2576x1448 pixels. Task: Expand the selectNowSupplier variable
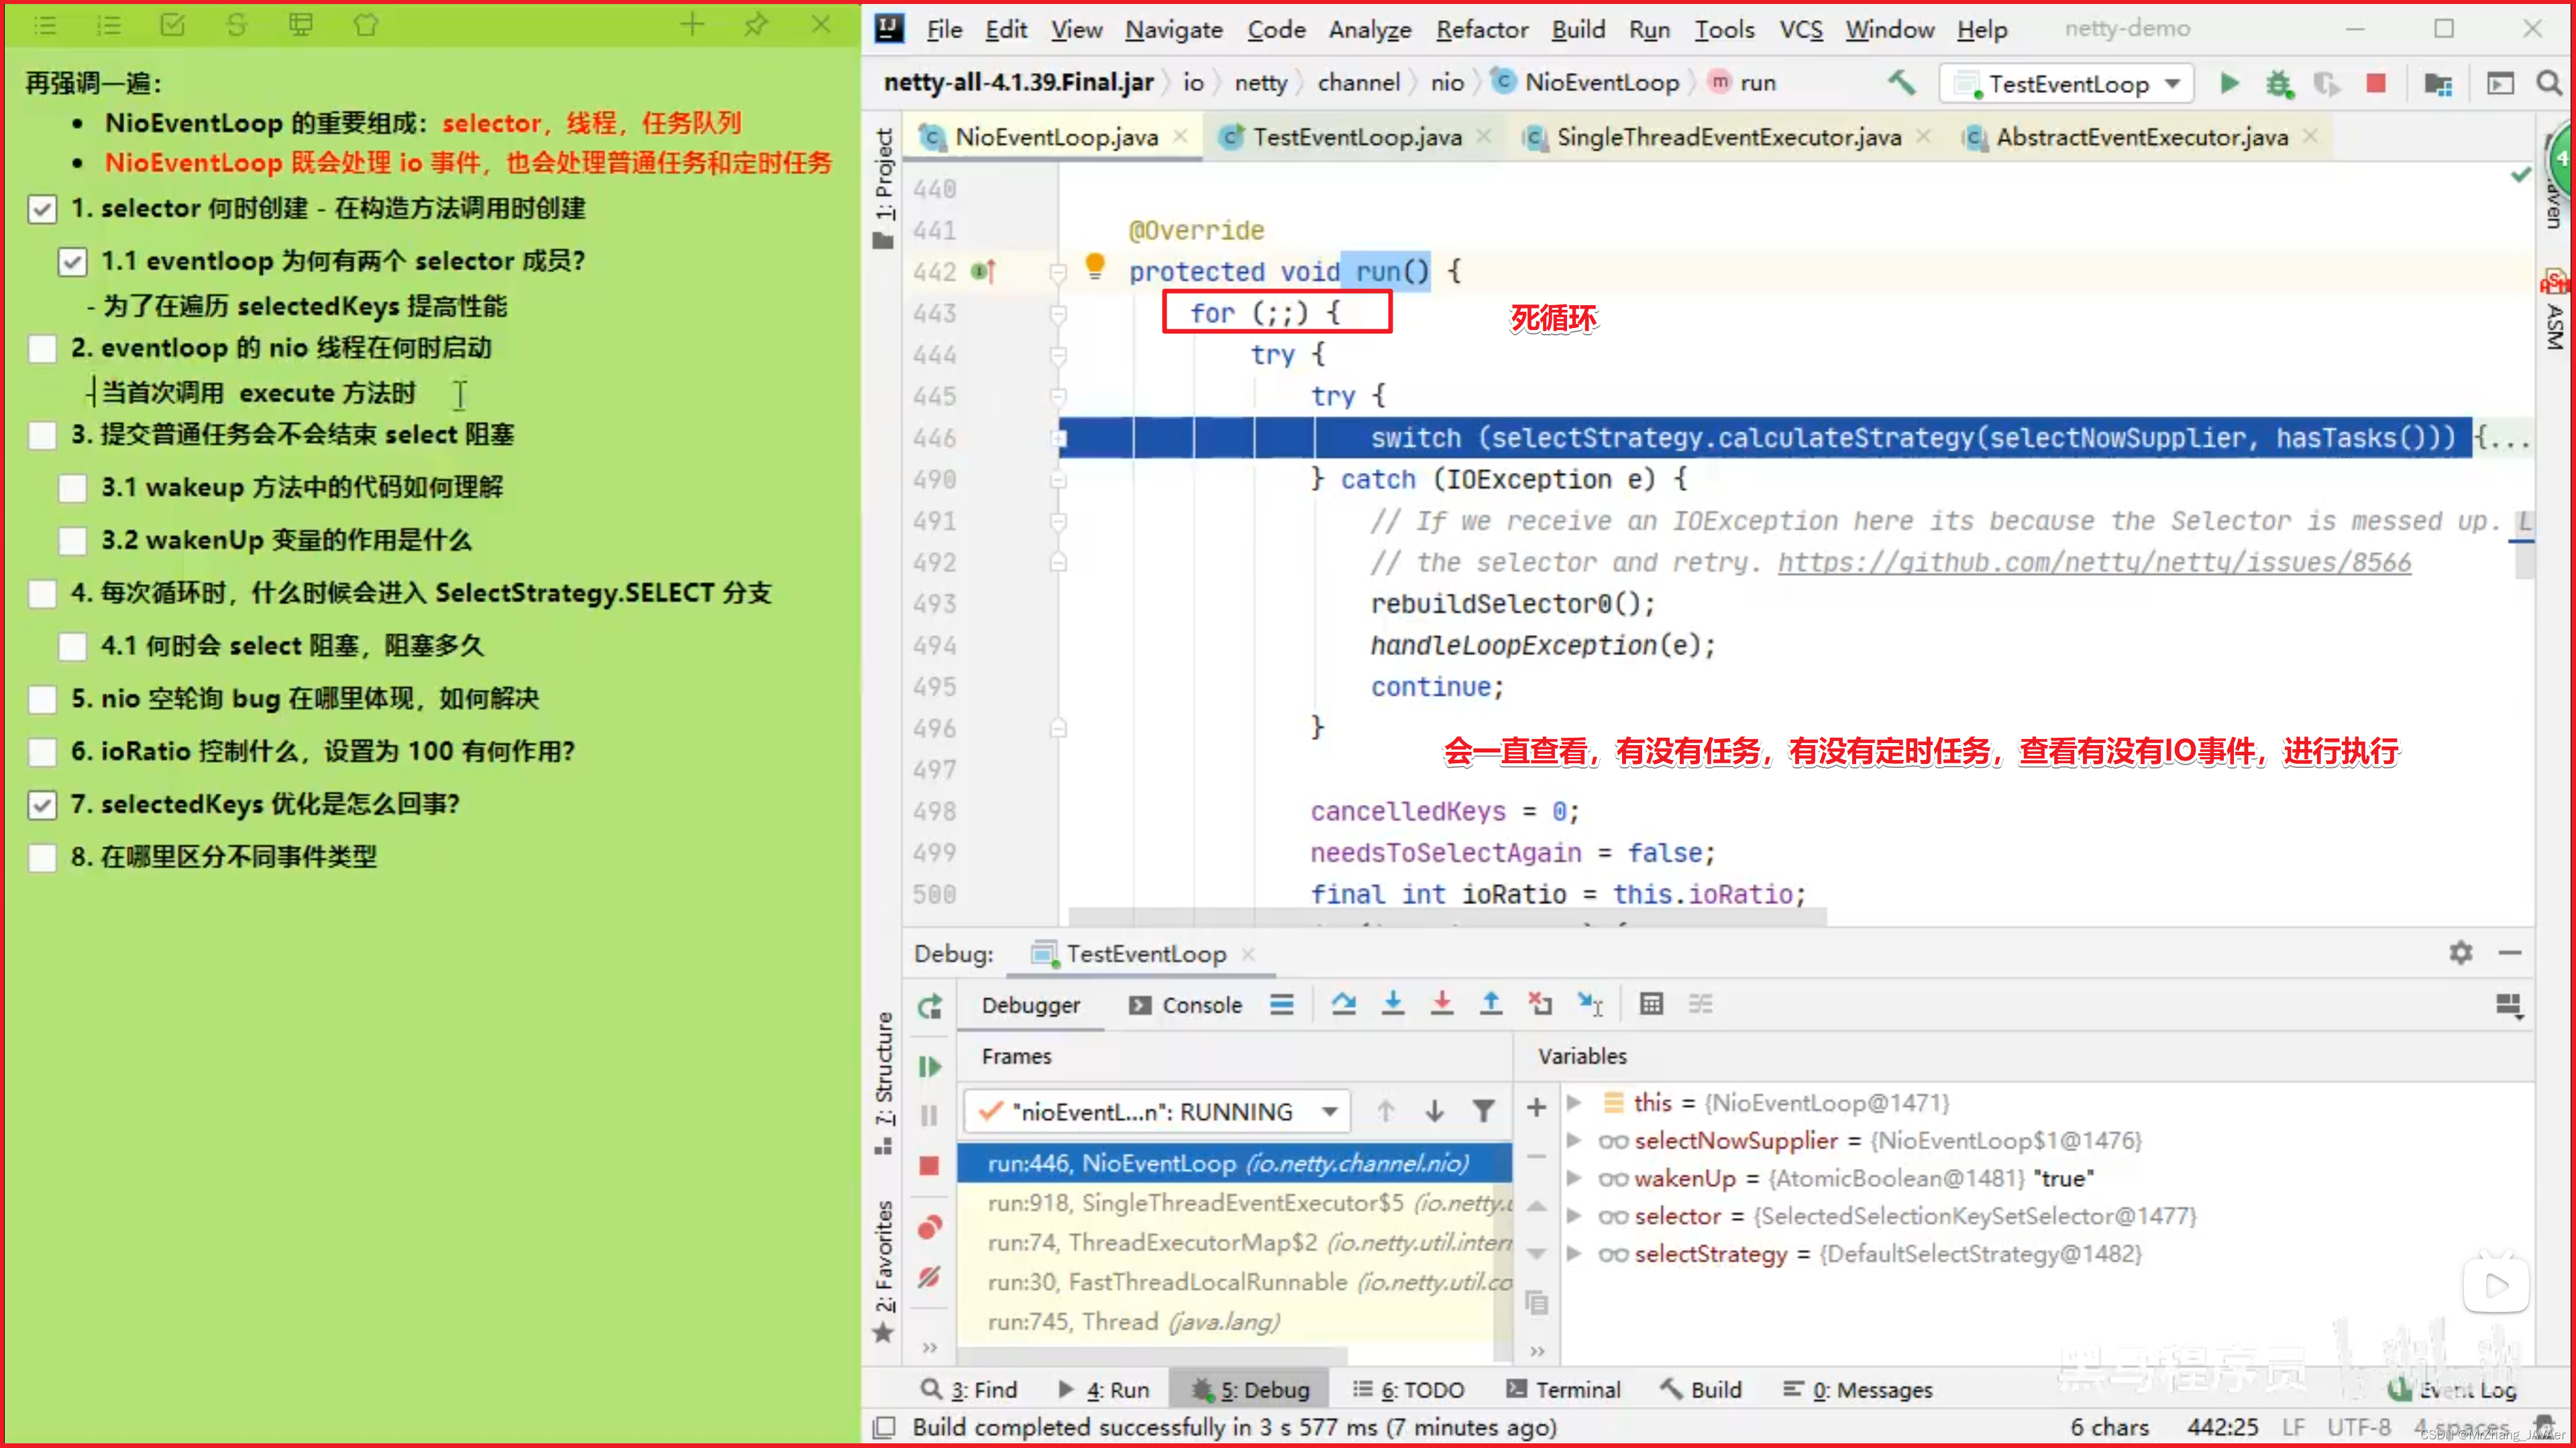click(1574, 1141)
